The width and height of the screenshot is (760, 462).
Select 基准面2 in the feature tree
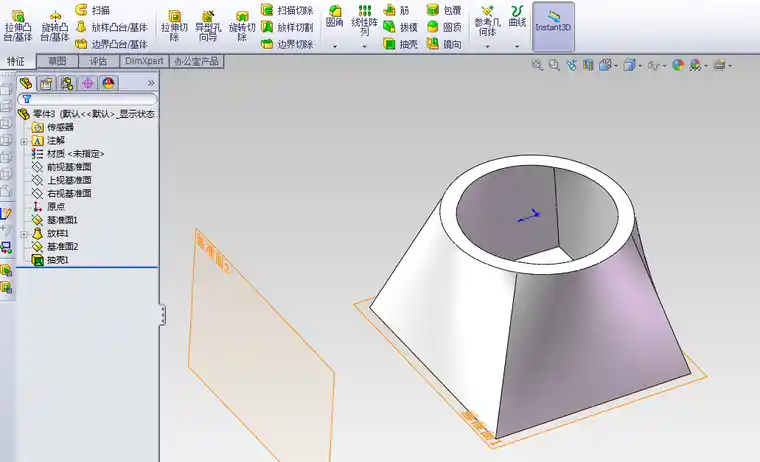coord(55,247)
